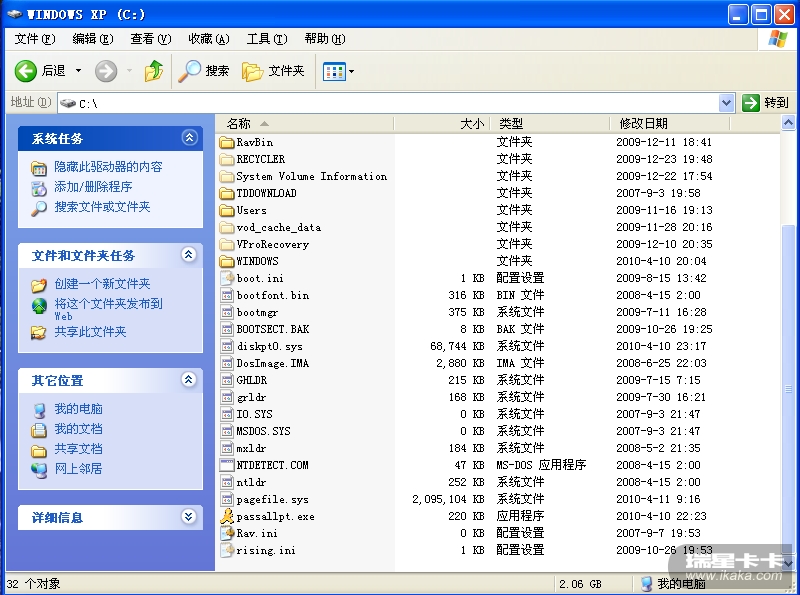Select the passallpt.exe file icon
800x595 pixels.
click(x=227, y=517)
